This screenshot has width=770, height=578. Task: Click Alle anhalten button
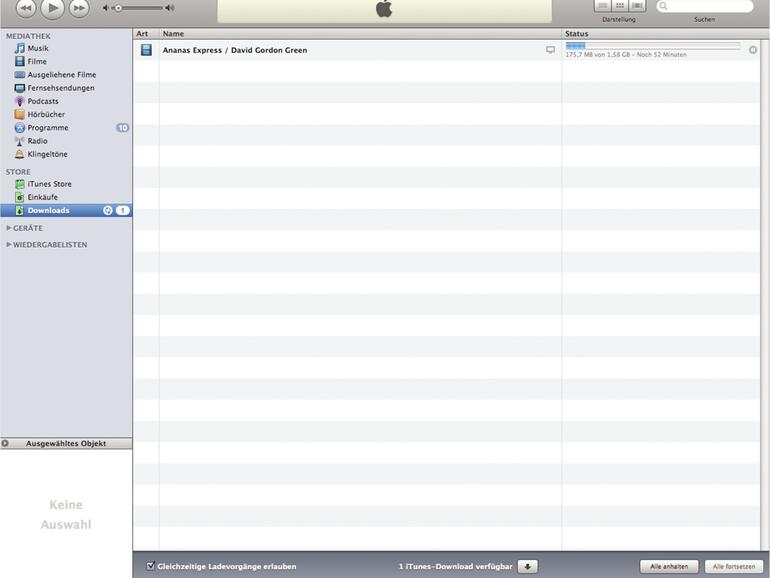pos(669,566)
